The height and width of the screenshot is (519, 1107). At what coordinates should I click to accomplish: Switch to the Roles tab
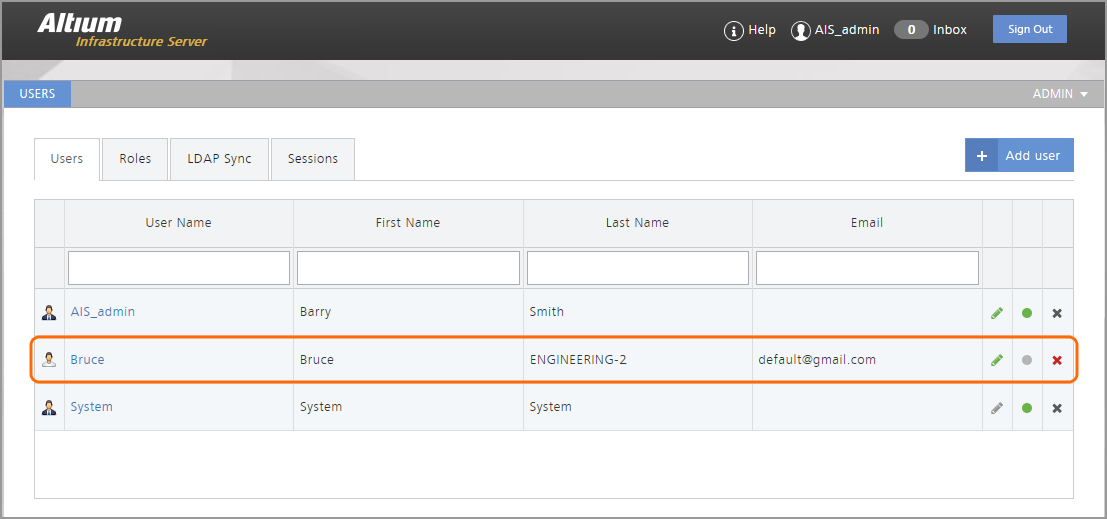pyautogui.click(x=135, y=159)
